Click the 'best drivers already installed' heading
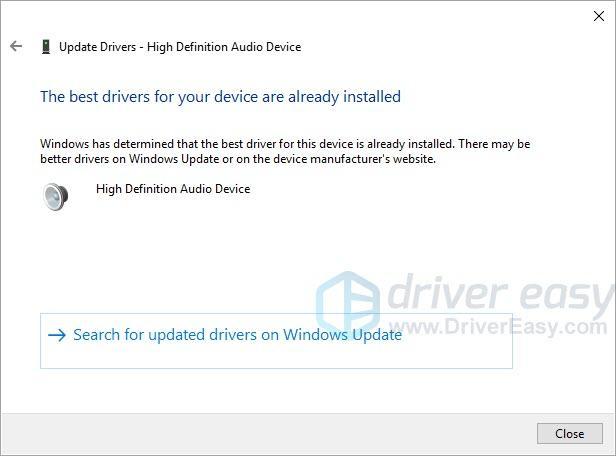The image size is (616, 456). 220,97
